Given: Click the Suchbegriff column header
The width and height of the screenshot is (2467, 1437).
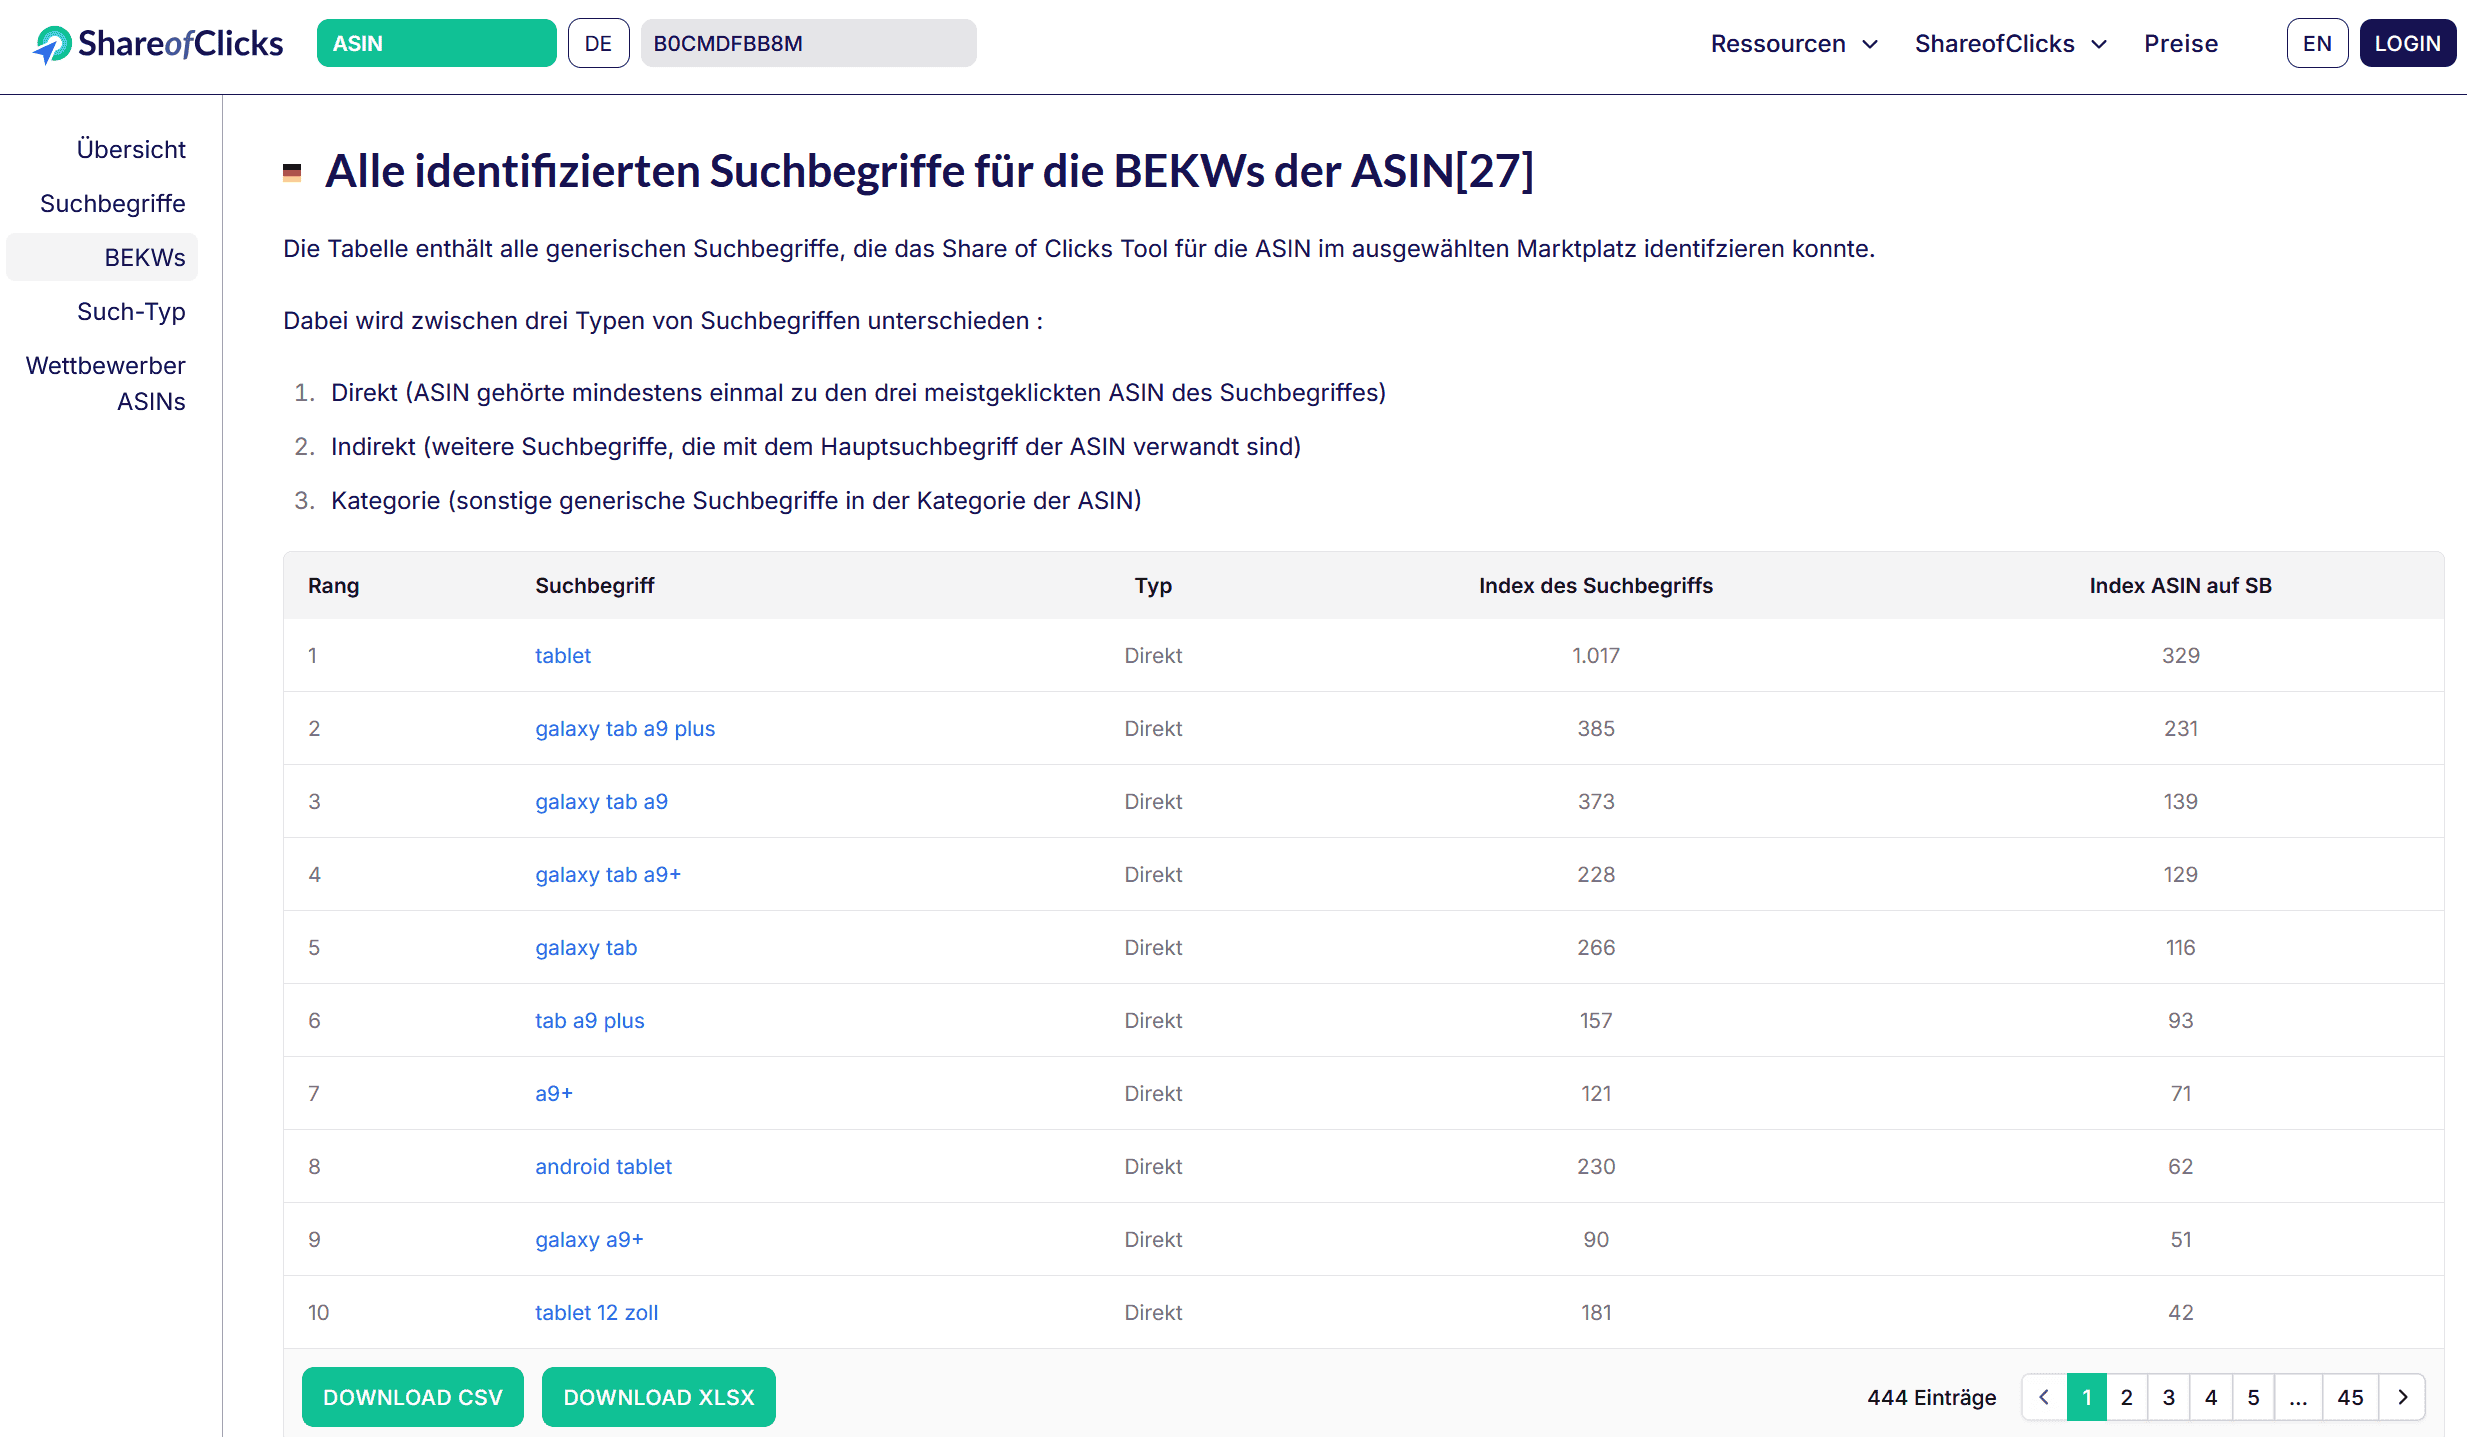Looking at the screenshot, I should coord(594,586).
